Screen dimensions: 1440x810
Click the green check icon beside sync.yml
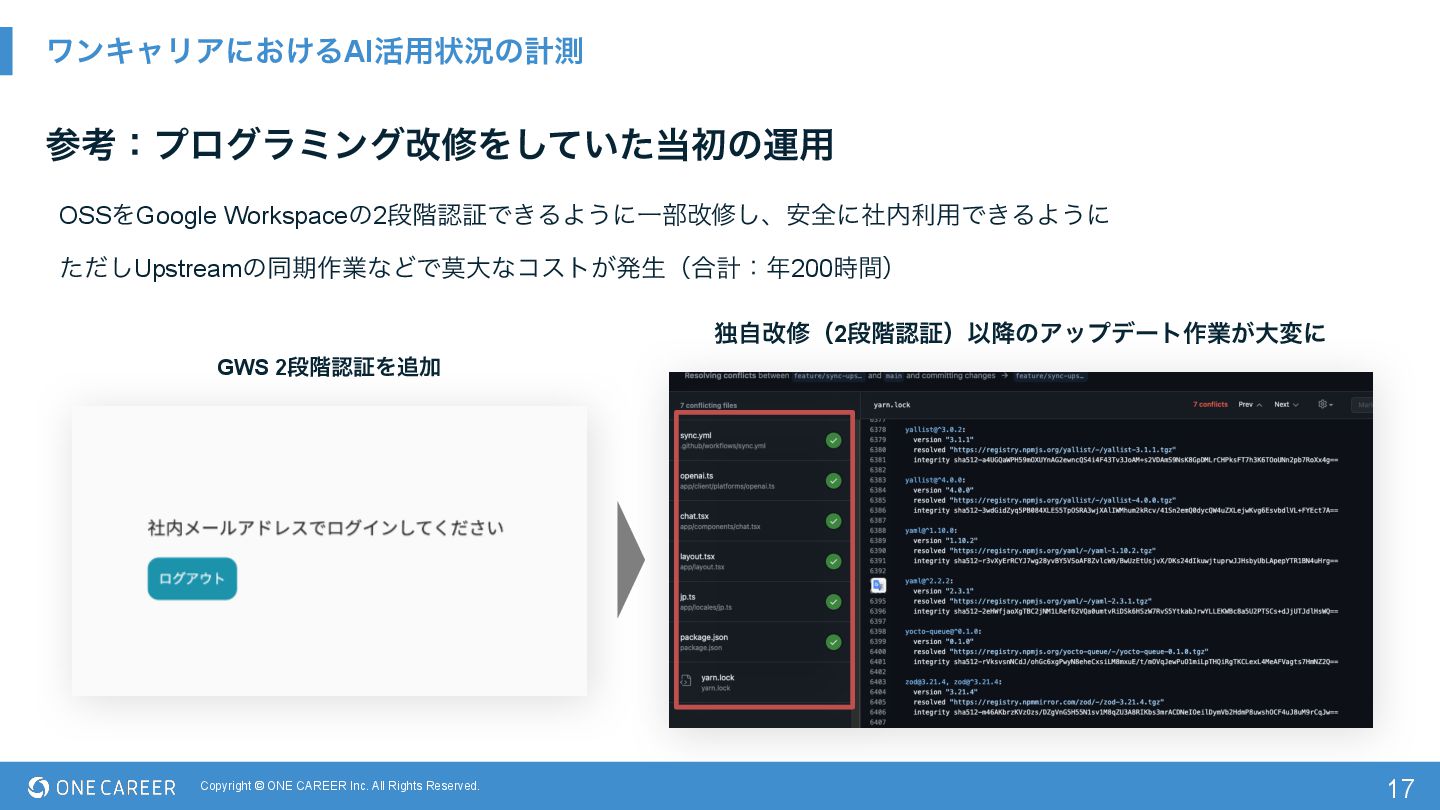(833, 440)
